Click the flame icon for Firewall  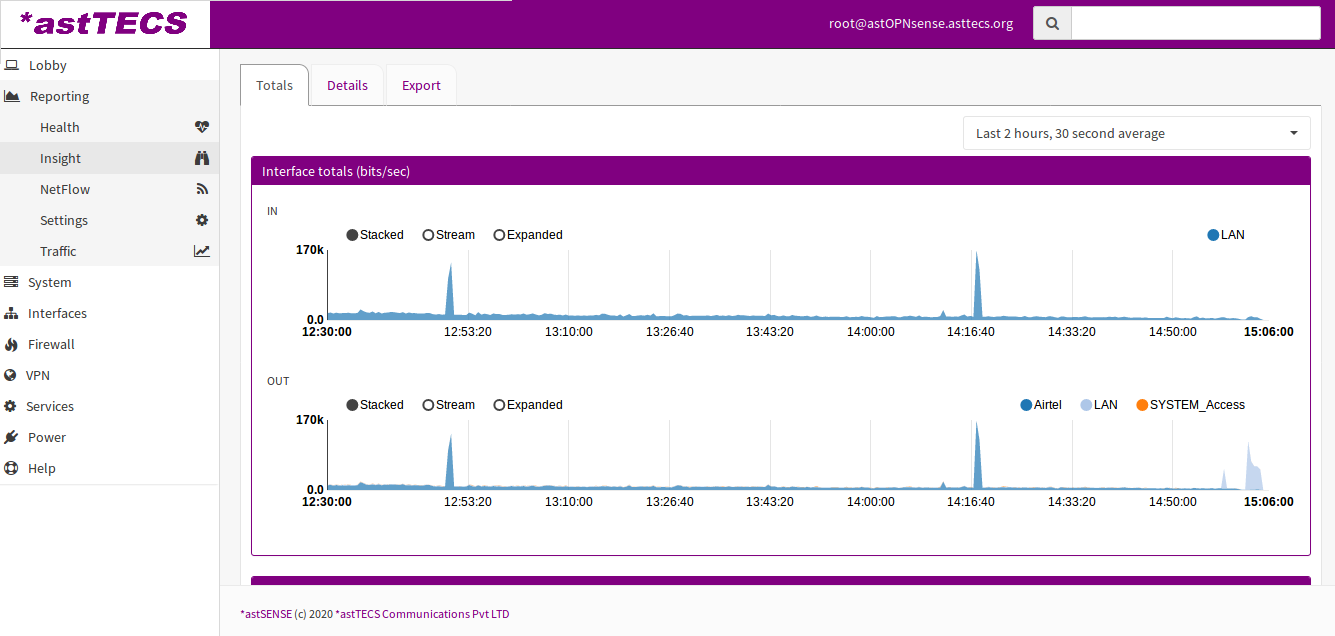pyautogui.click(x=11, y=344)
